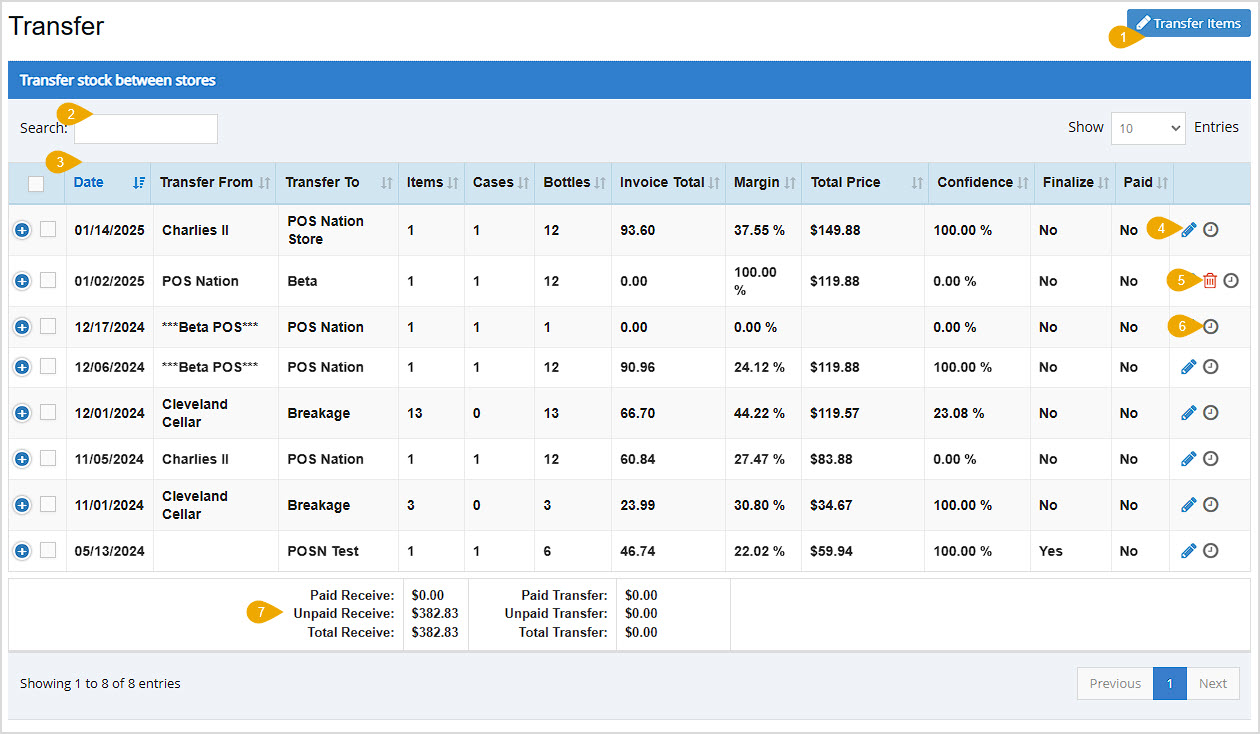
Task: View history of the 12/01/2024 Breakage transfer
Action: 1210,412
